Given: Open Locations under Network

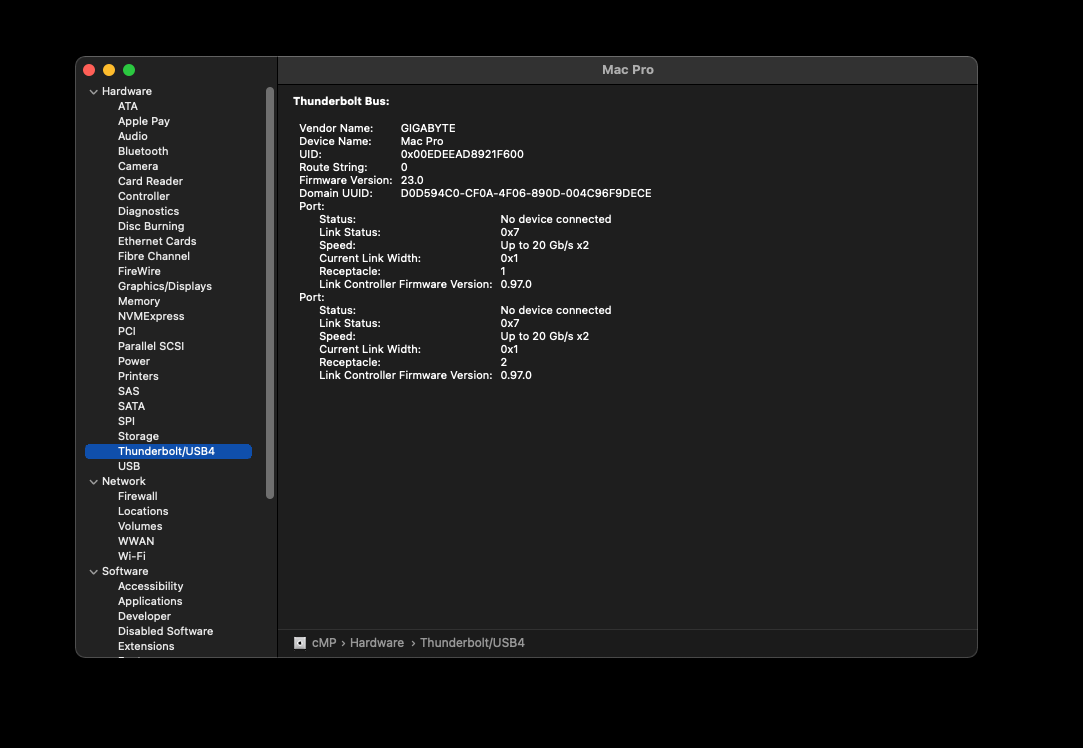Looking at the screenshot, I should tap(143, 511).
